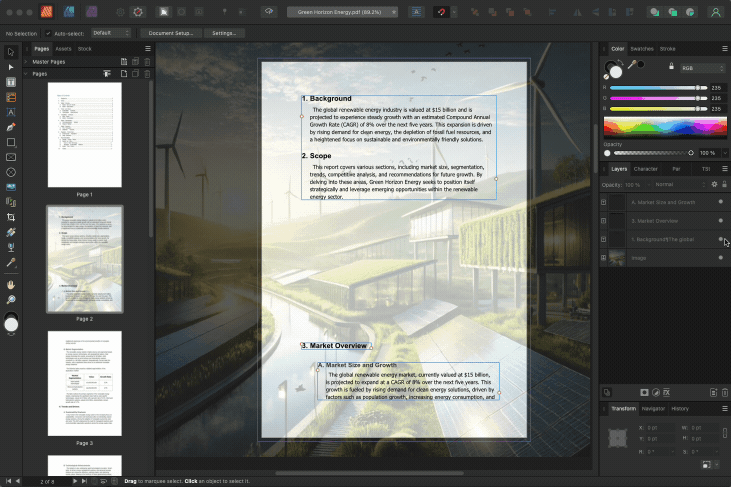Switch to Affinity Photo persona

click(91, 12)
